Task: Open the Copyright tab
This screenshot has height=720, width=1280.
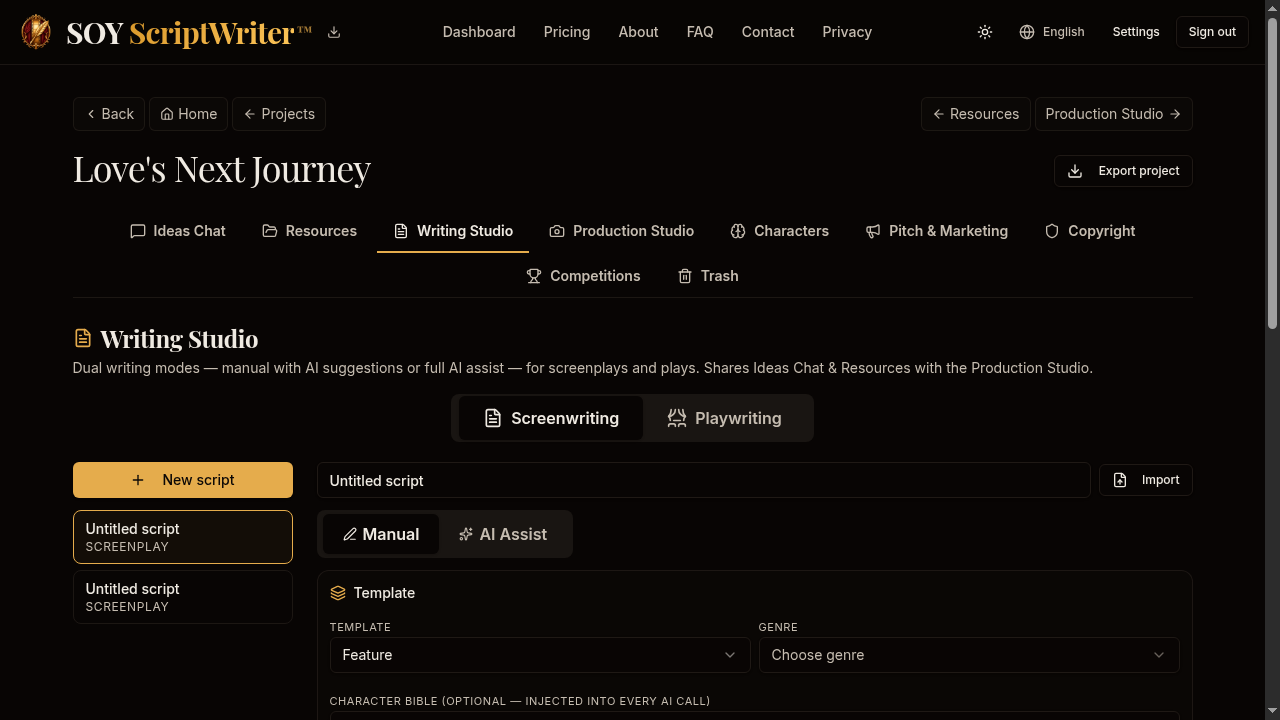Action: [1090, 231]
